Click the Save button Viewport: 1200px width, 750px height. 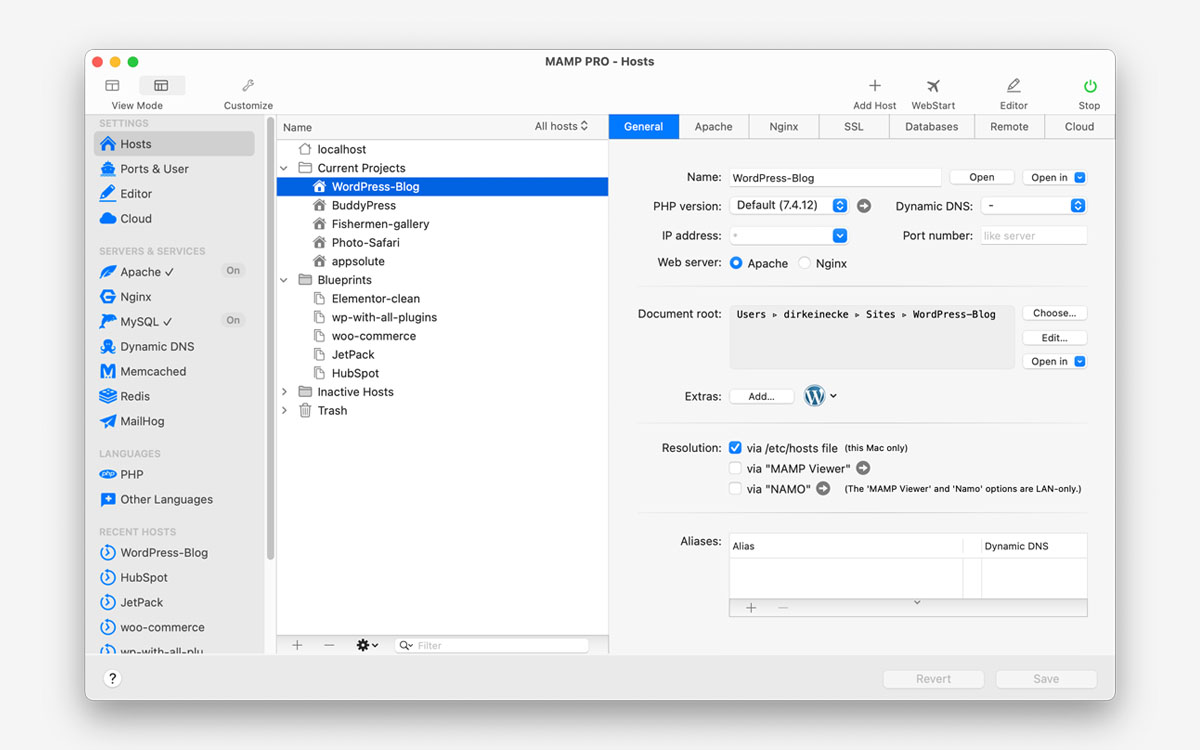pyautogui.click(x=1046, y=679)
